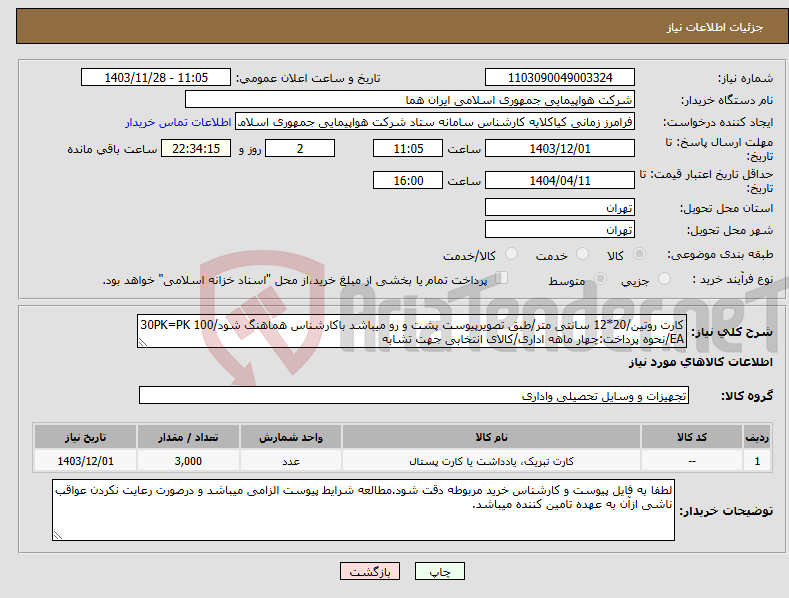This screenshot has width=789, height=598.
Task: Click the need date cell 1403/12/01
Action: point(86,461)
